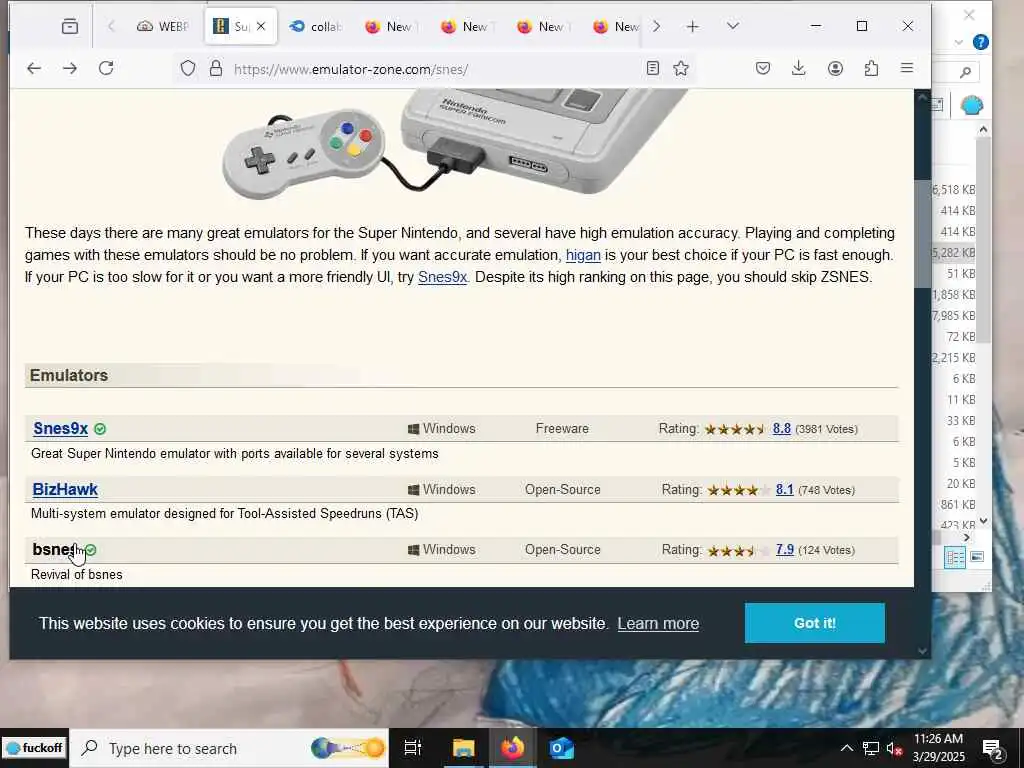
Task: List all tabs dropdown
Action: pos(733,26)
